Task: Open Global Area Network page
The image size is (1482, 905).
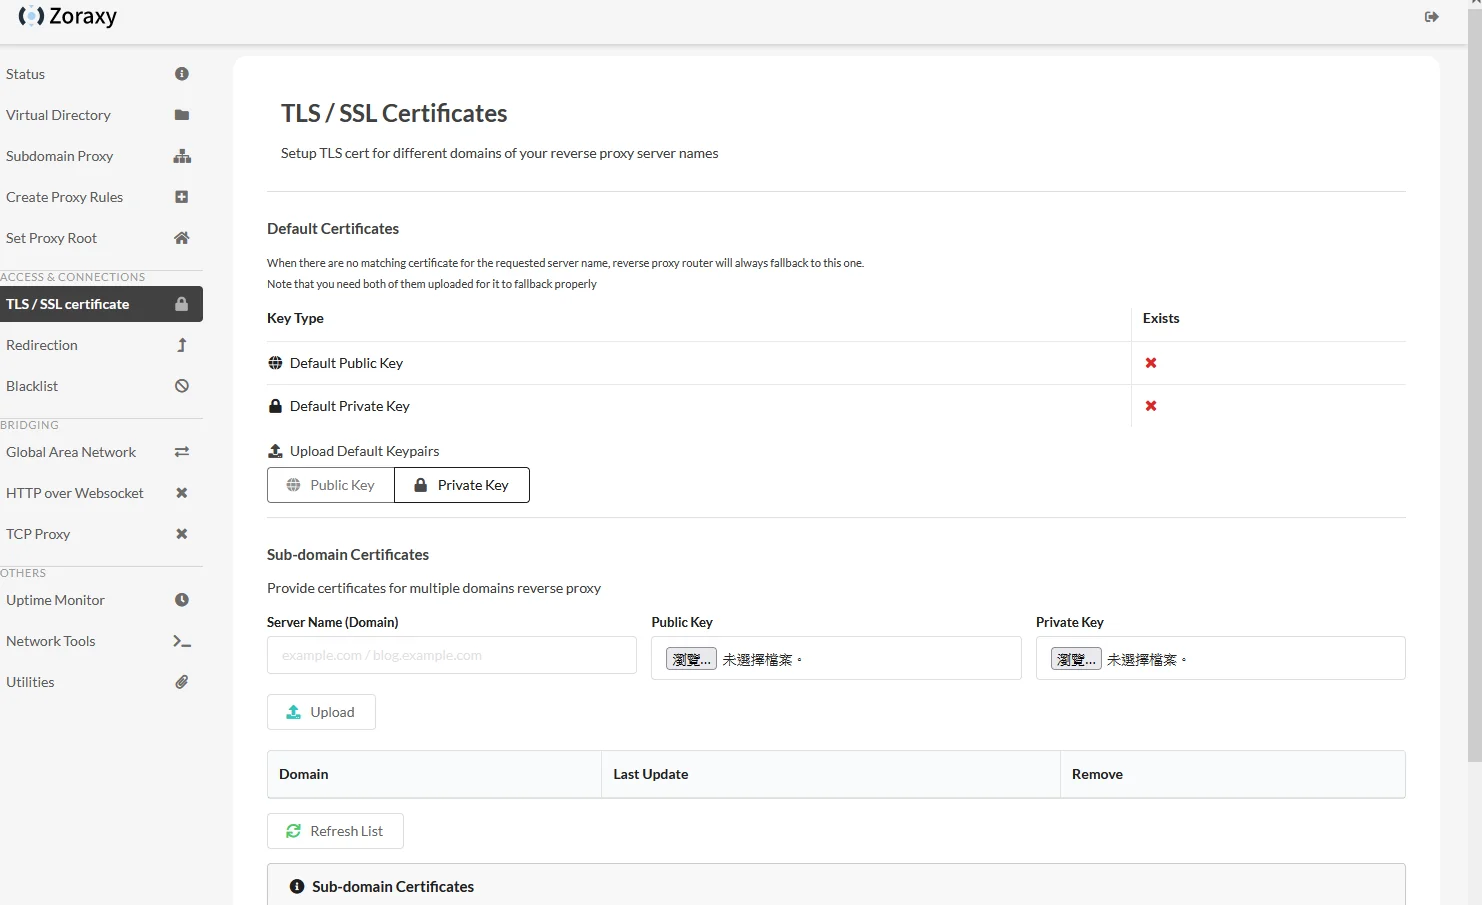Action: (101, 452)
